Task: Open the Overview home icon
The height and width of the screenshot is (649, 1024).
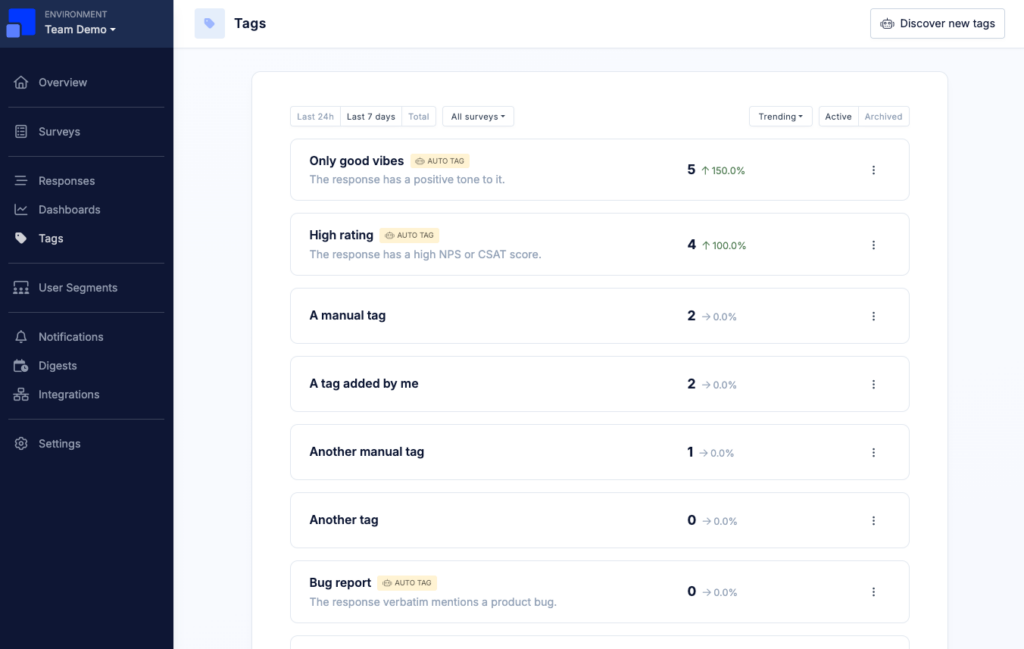Action: tap(21, 82)
